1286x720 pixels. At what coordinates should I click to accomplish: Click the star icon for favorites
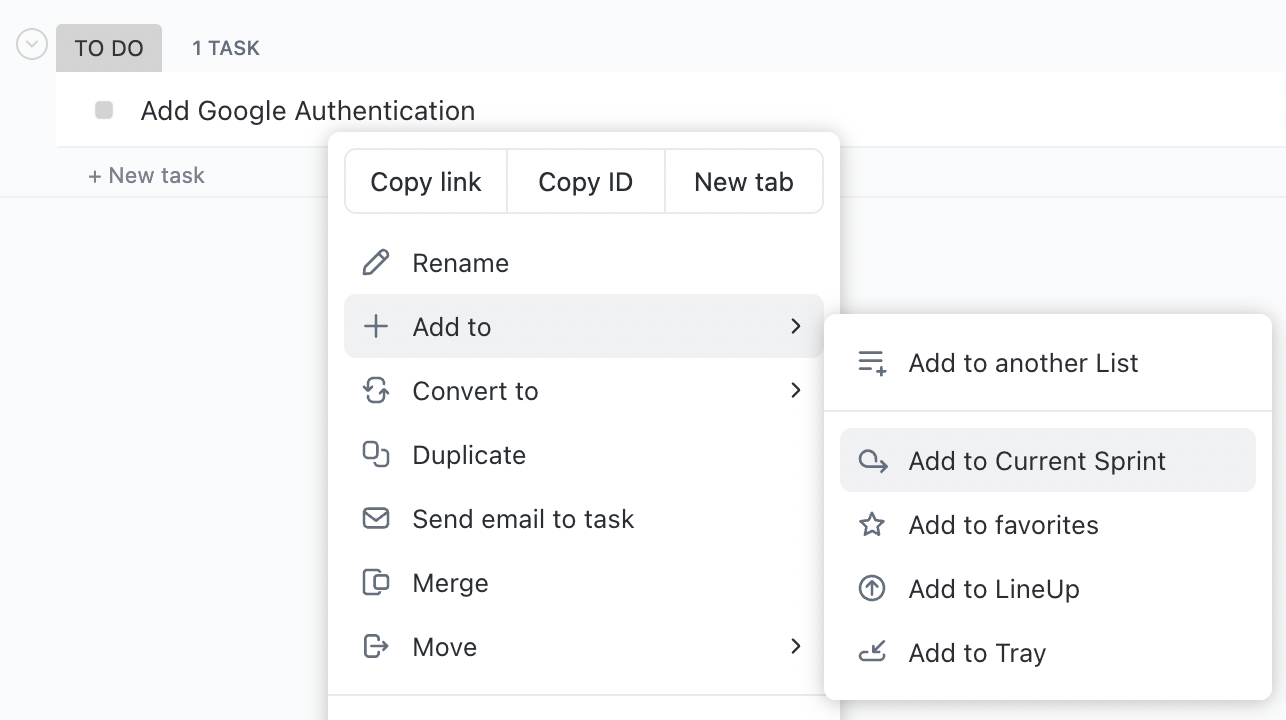(x=872, y=525)
